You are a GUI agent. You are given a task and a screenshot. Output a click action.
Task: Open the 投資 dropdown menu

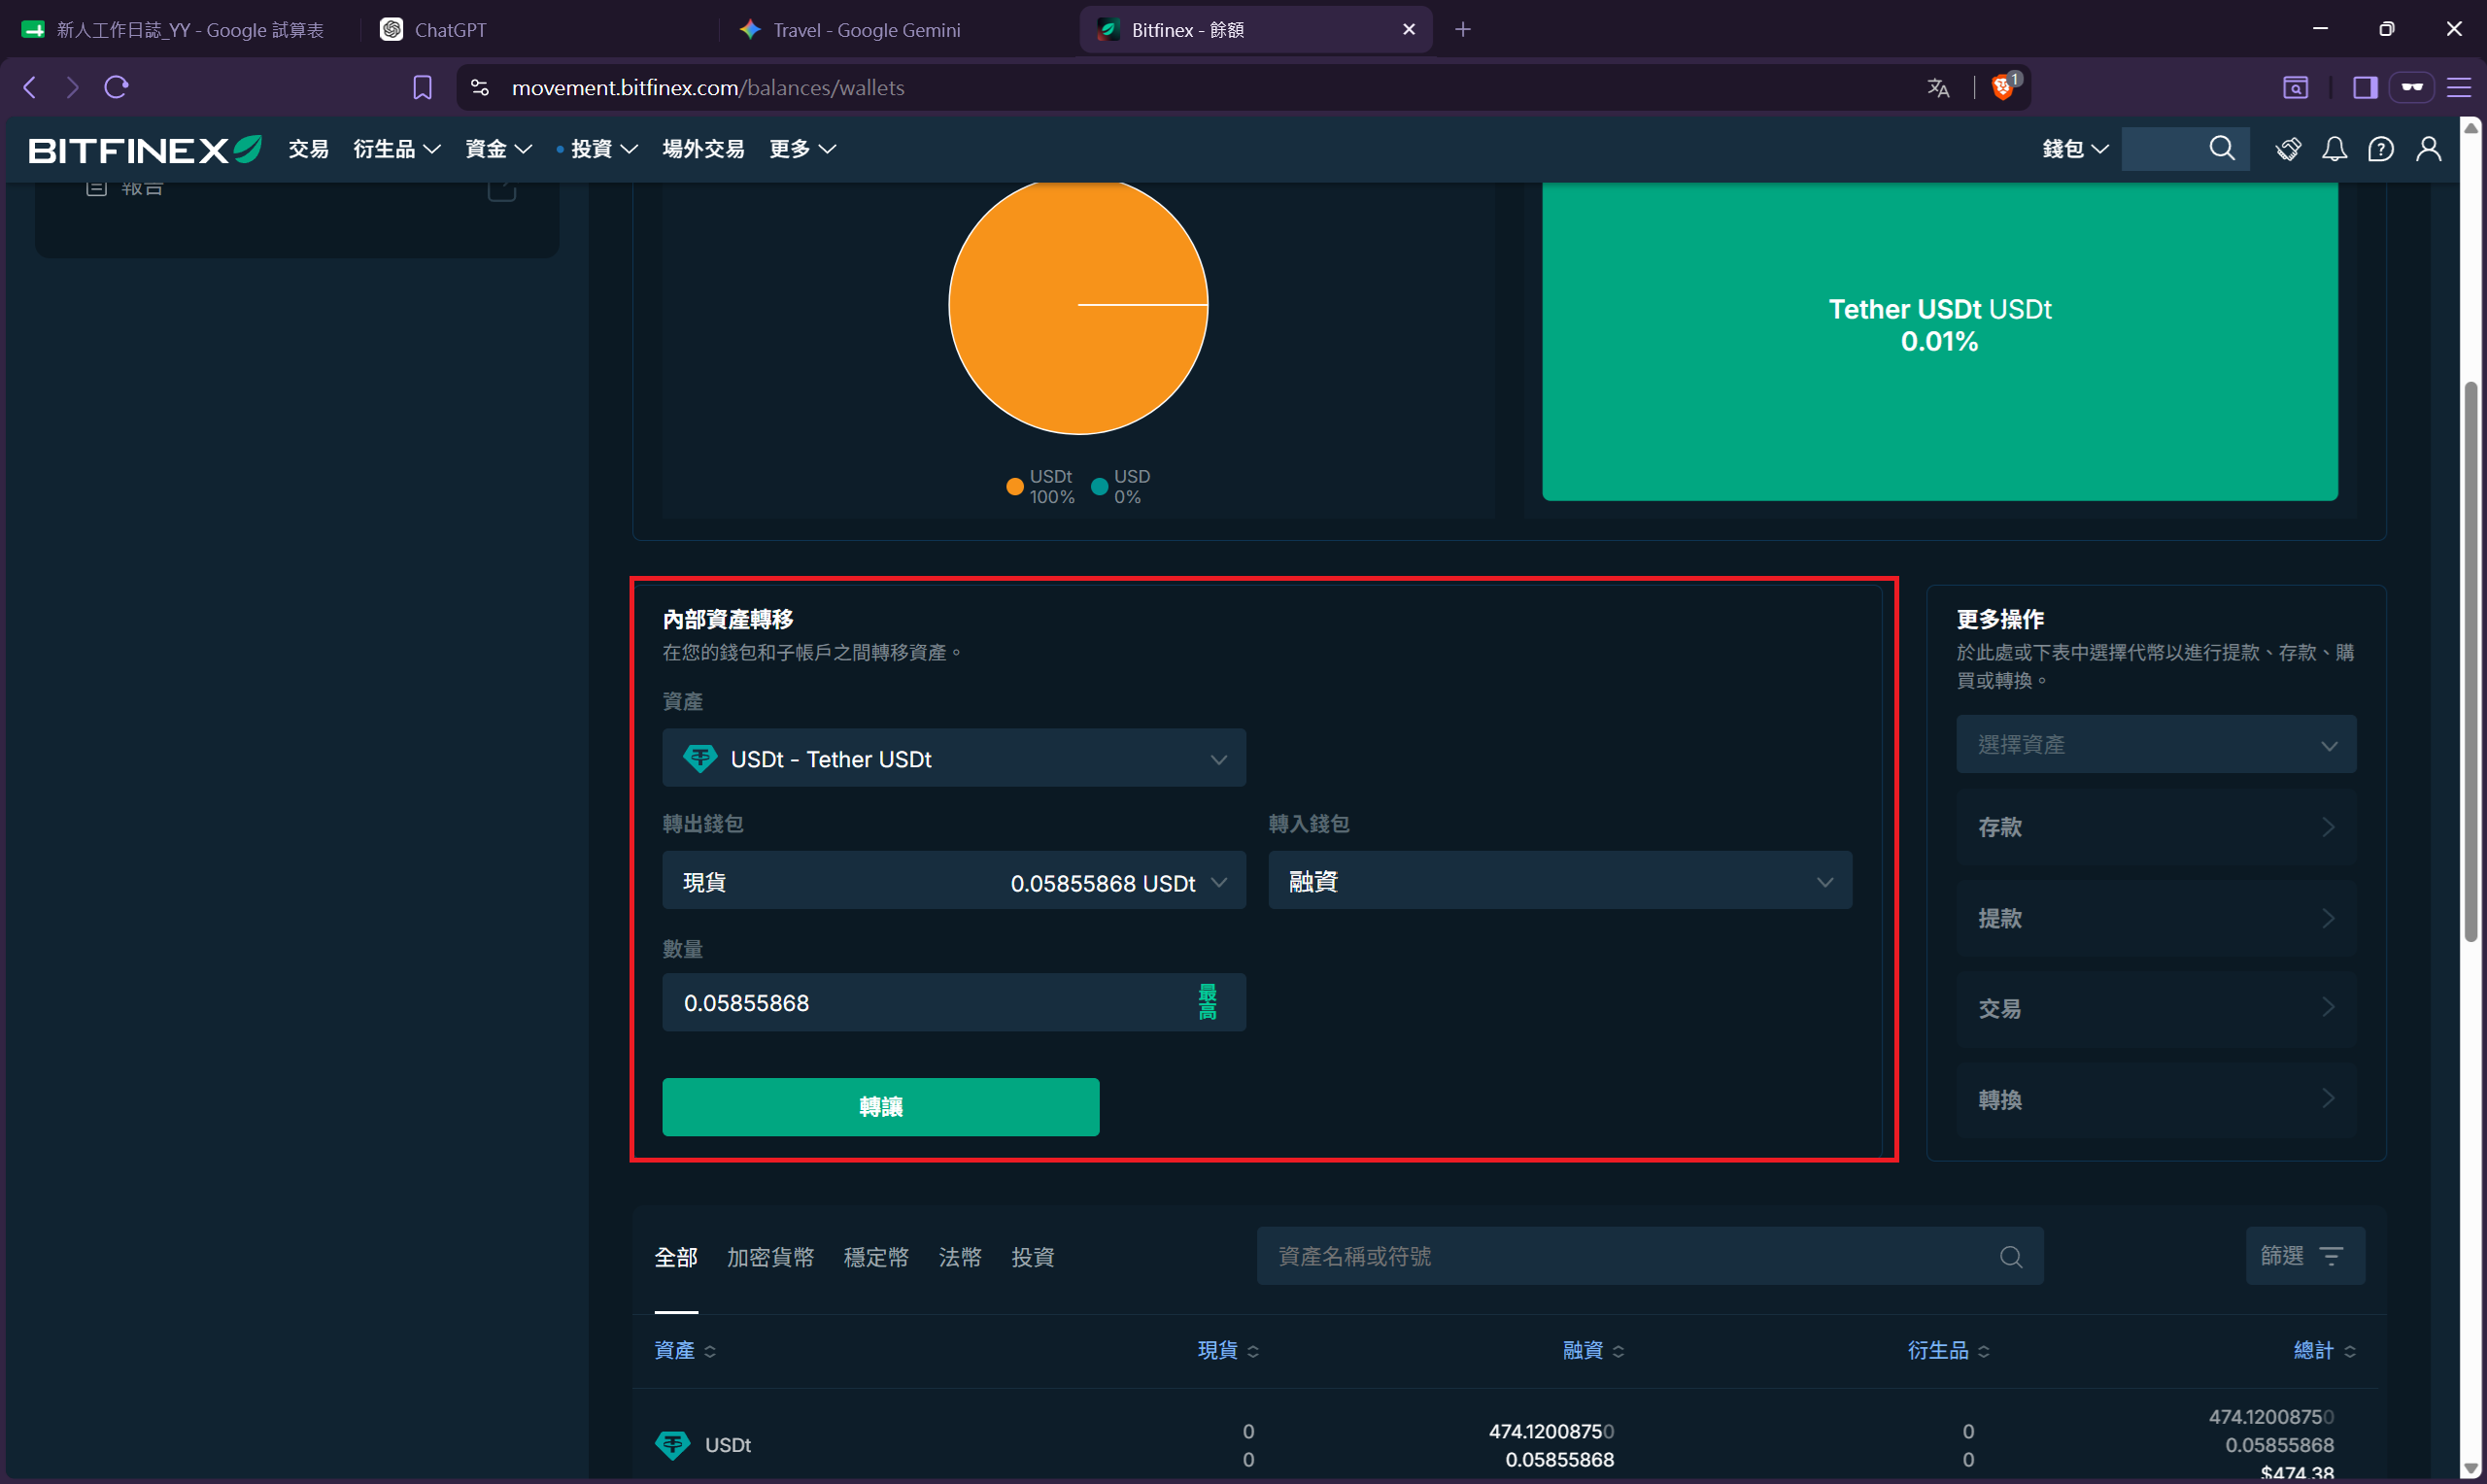(x=603, y=149)
